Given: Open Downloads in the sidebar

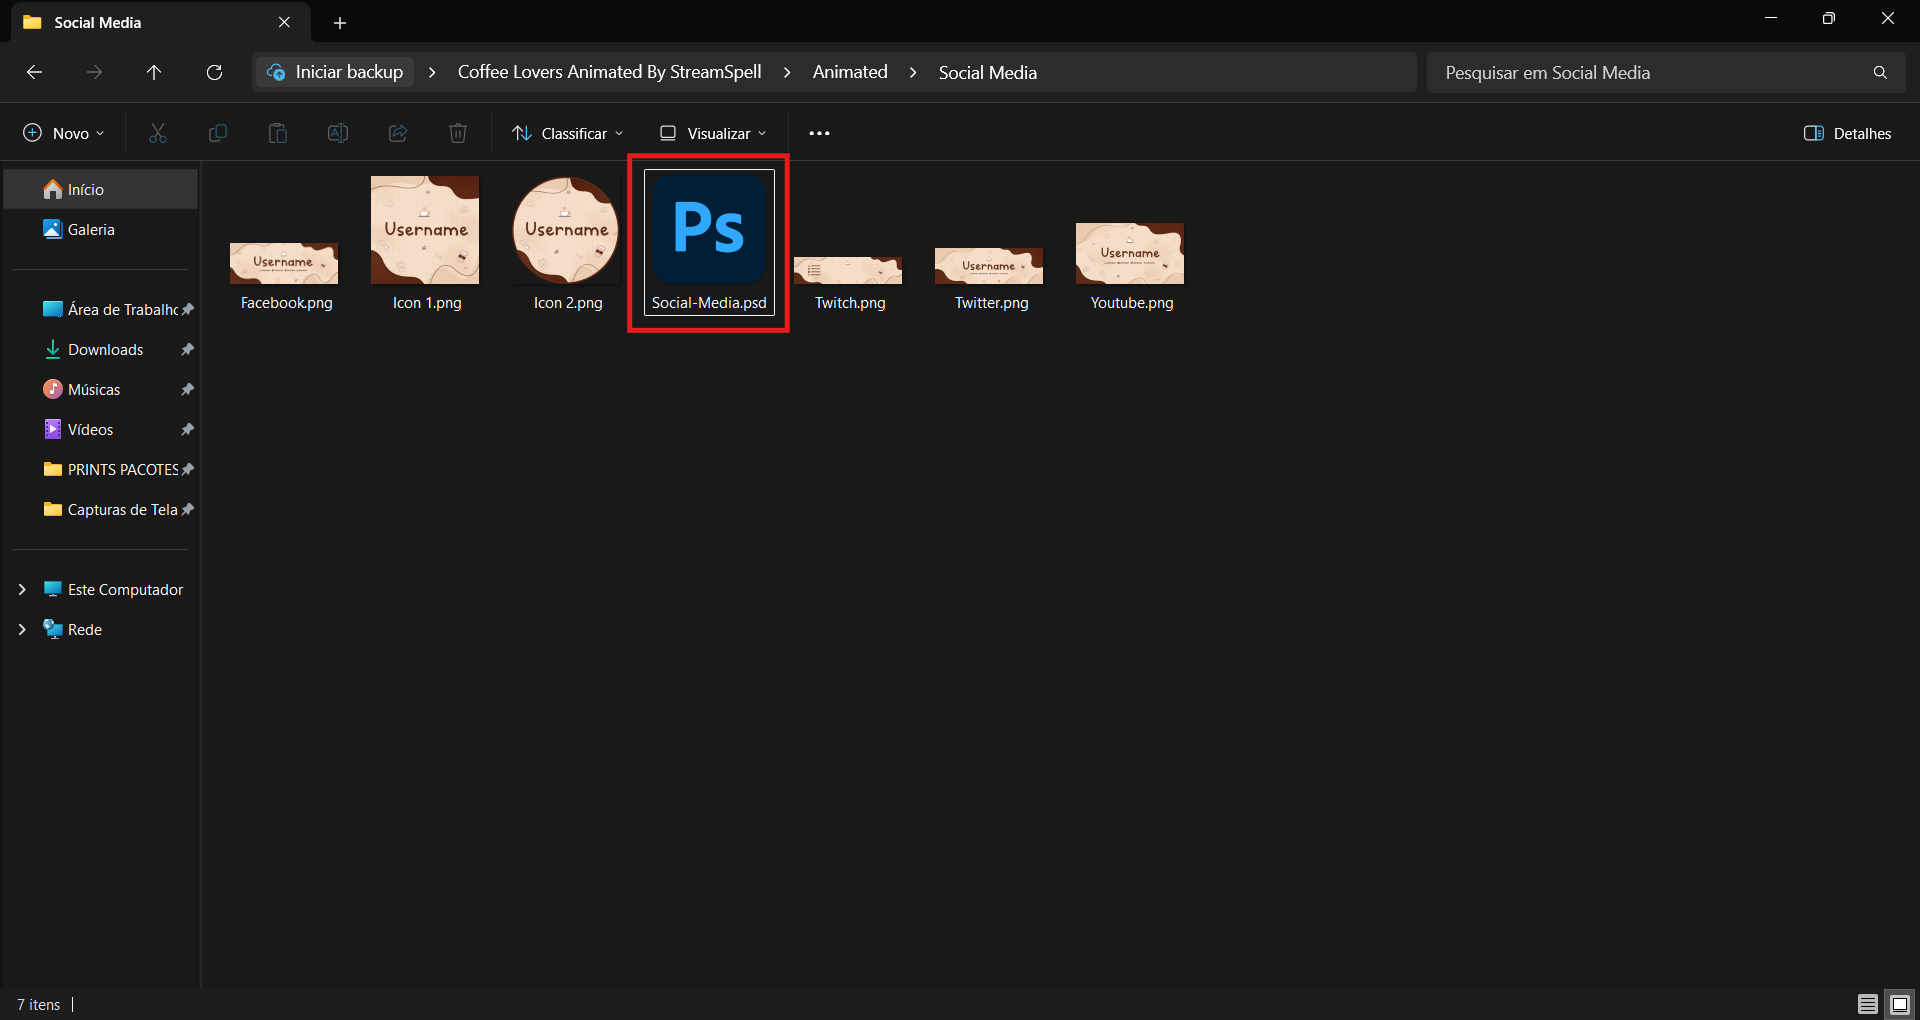Looking at the screenshot, I should coord(101,349).
